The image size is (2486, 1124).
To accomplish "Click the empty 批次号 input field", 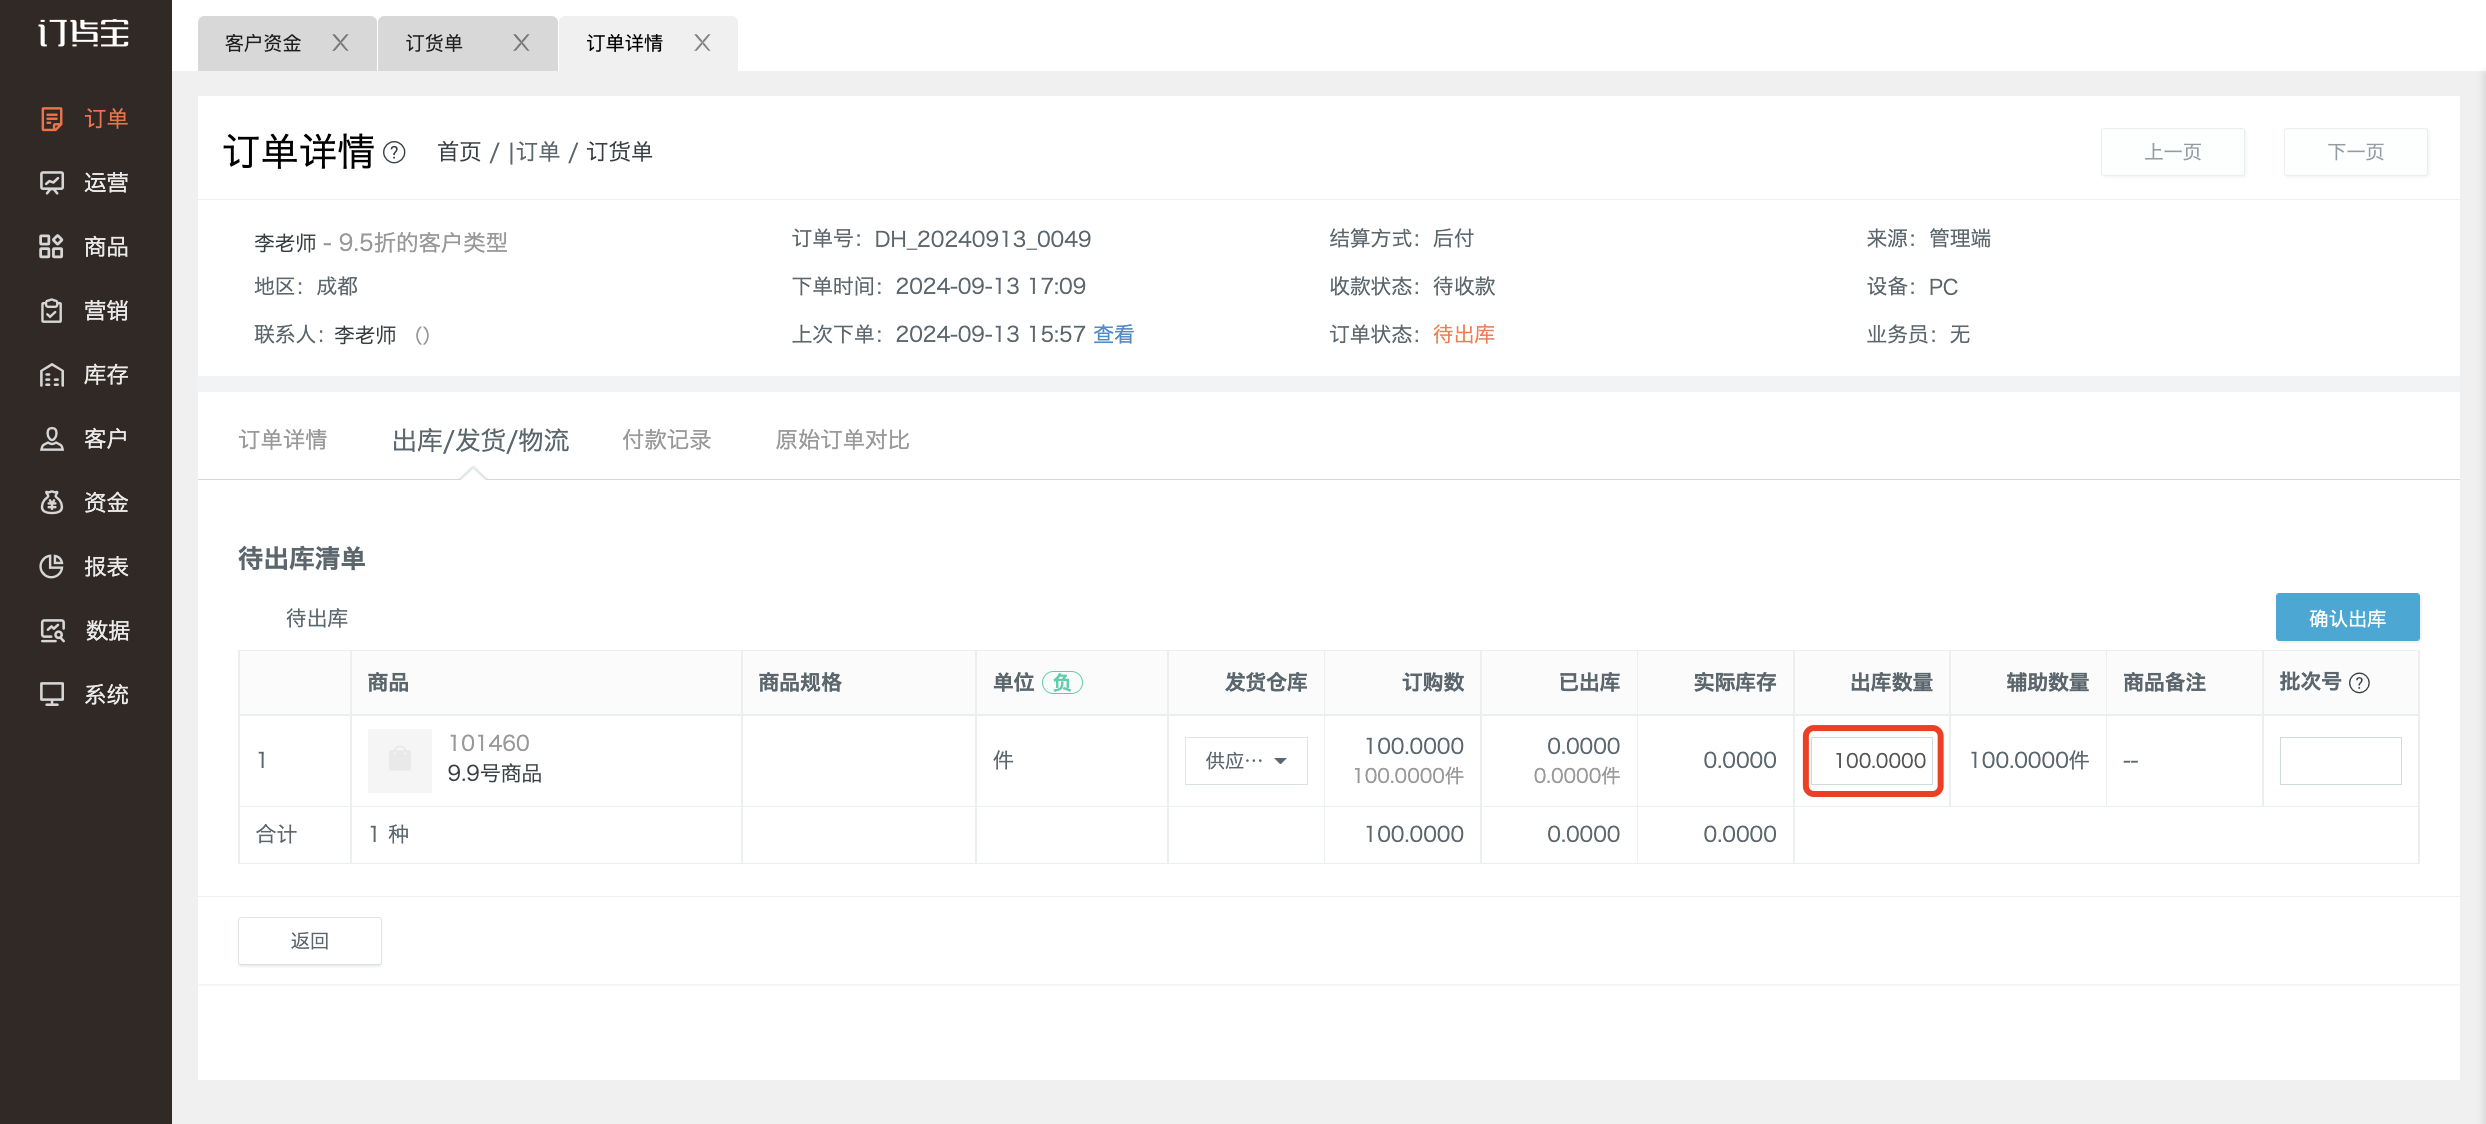I will pyautogui.click(x=2340, y=761).
